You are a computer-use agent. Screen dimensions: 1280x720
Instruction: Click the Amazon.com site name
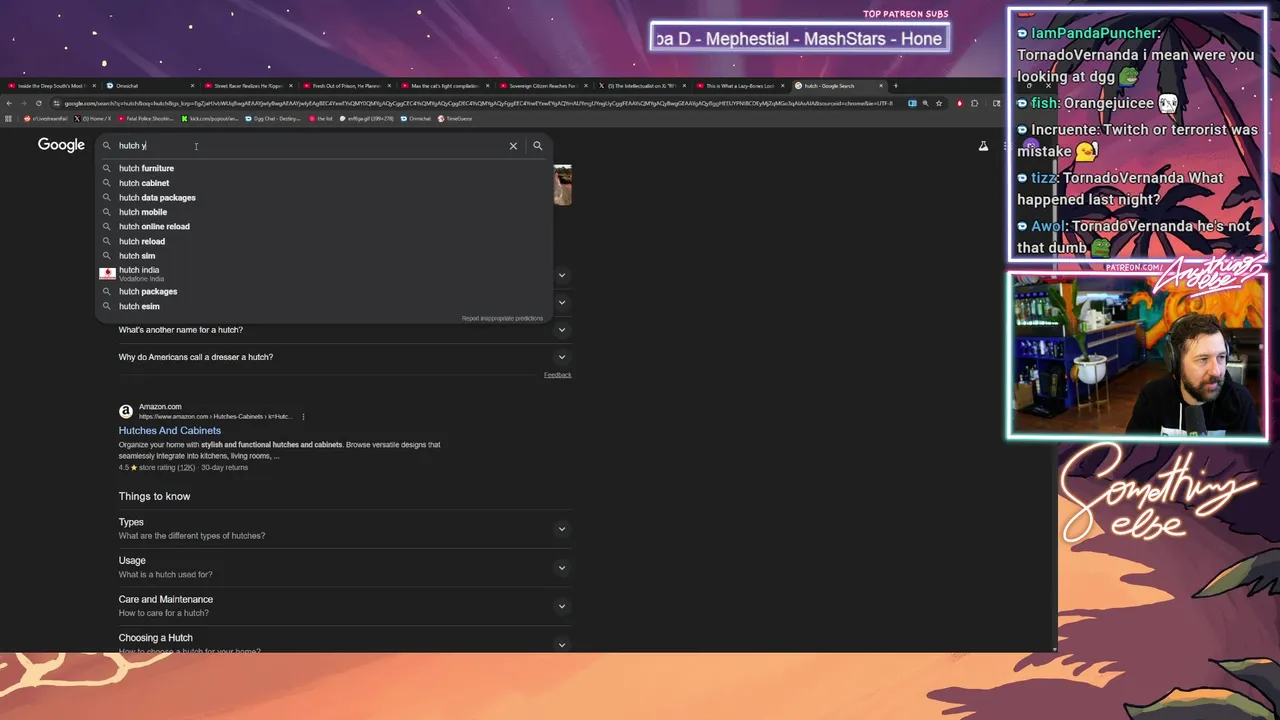160,407
